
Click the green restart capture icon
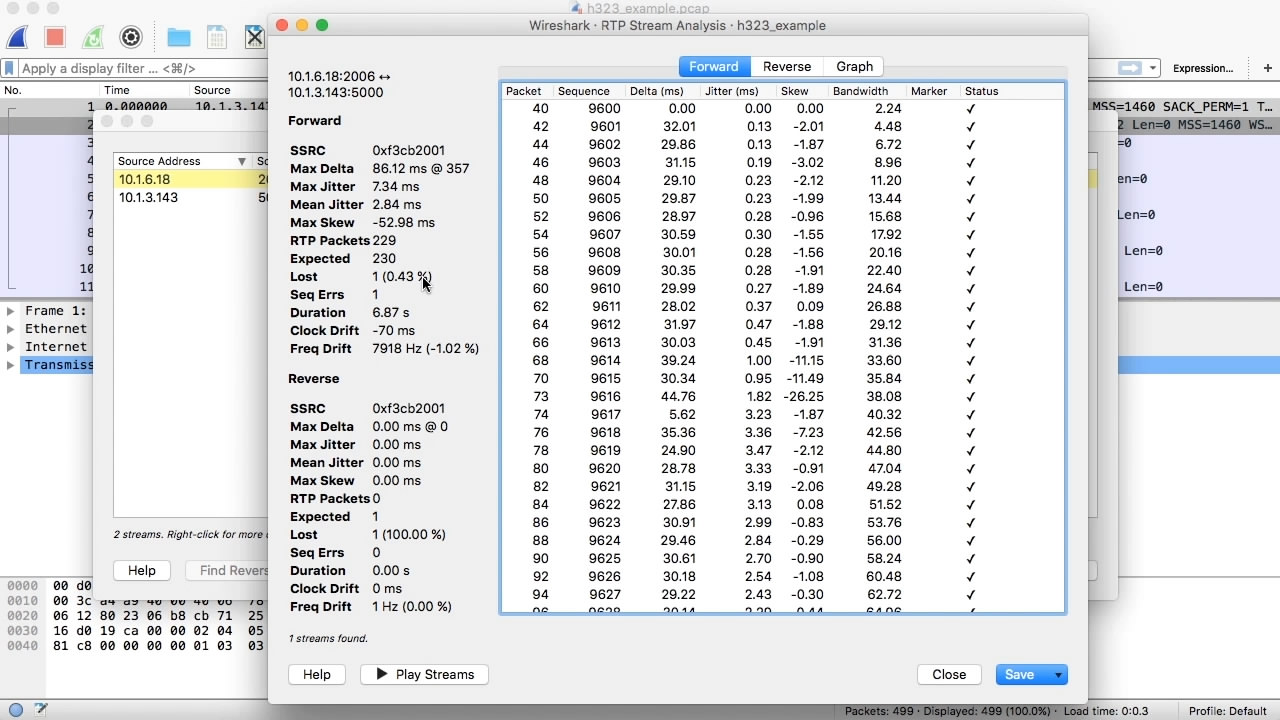click(x=93, y=38)
